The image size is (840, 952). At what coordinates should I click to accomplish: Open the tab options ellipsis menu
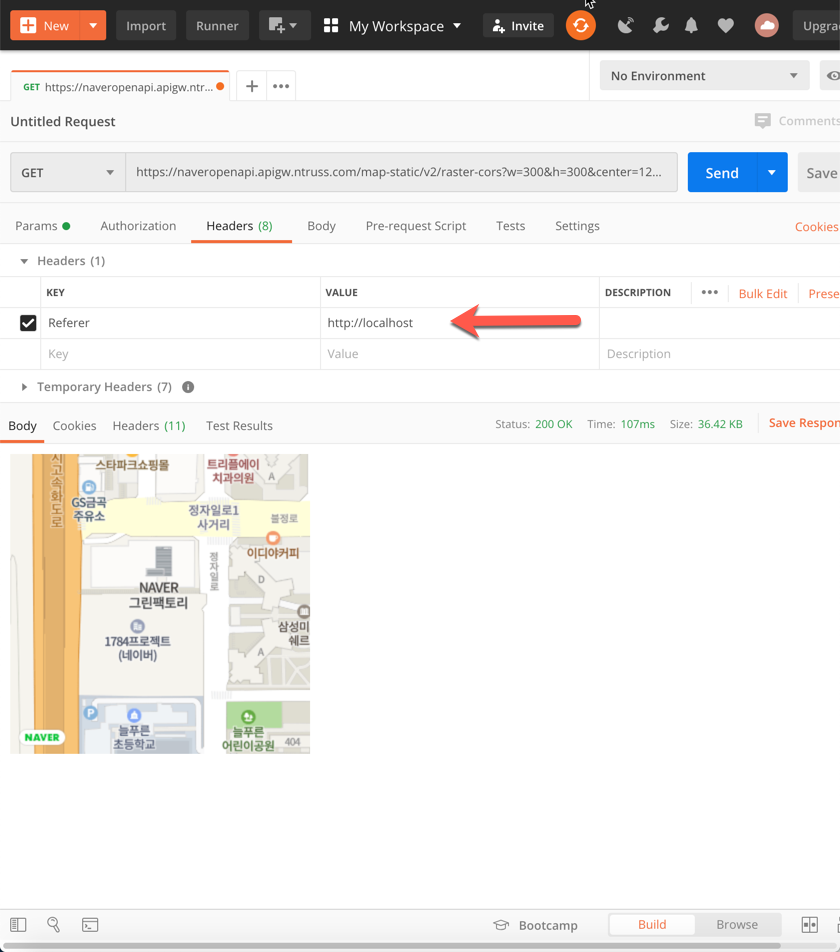(x=281, y=86)
